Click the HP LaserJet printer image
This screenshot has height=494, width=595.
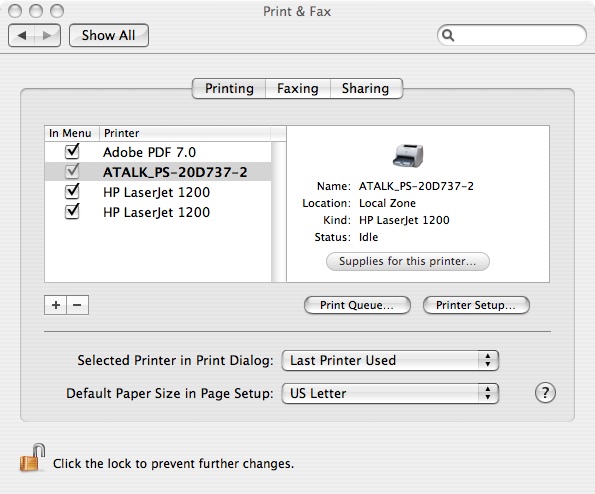[408, 156]
